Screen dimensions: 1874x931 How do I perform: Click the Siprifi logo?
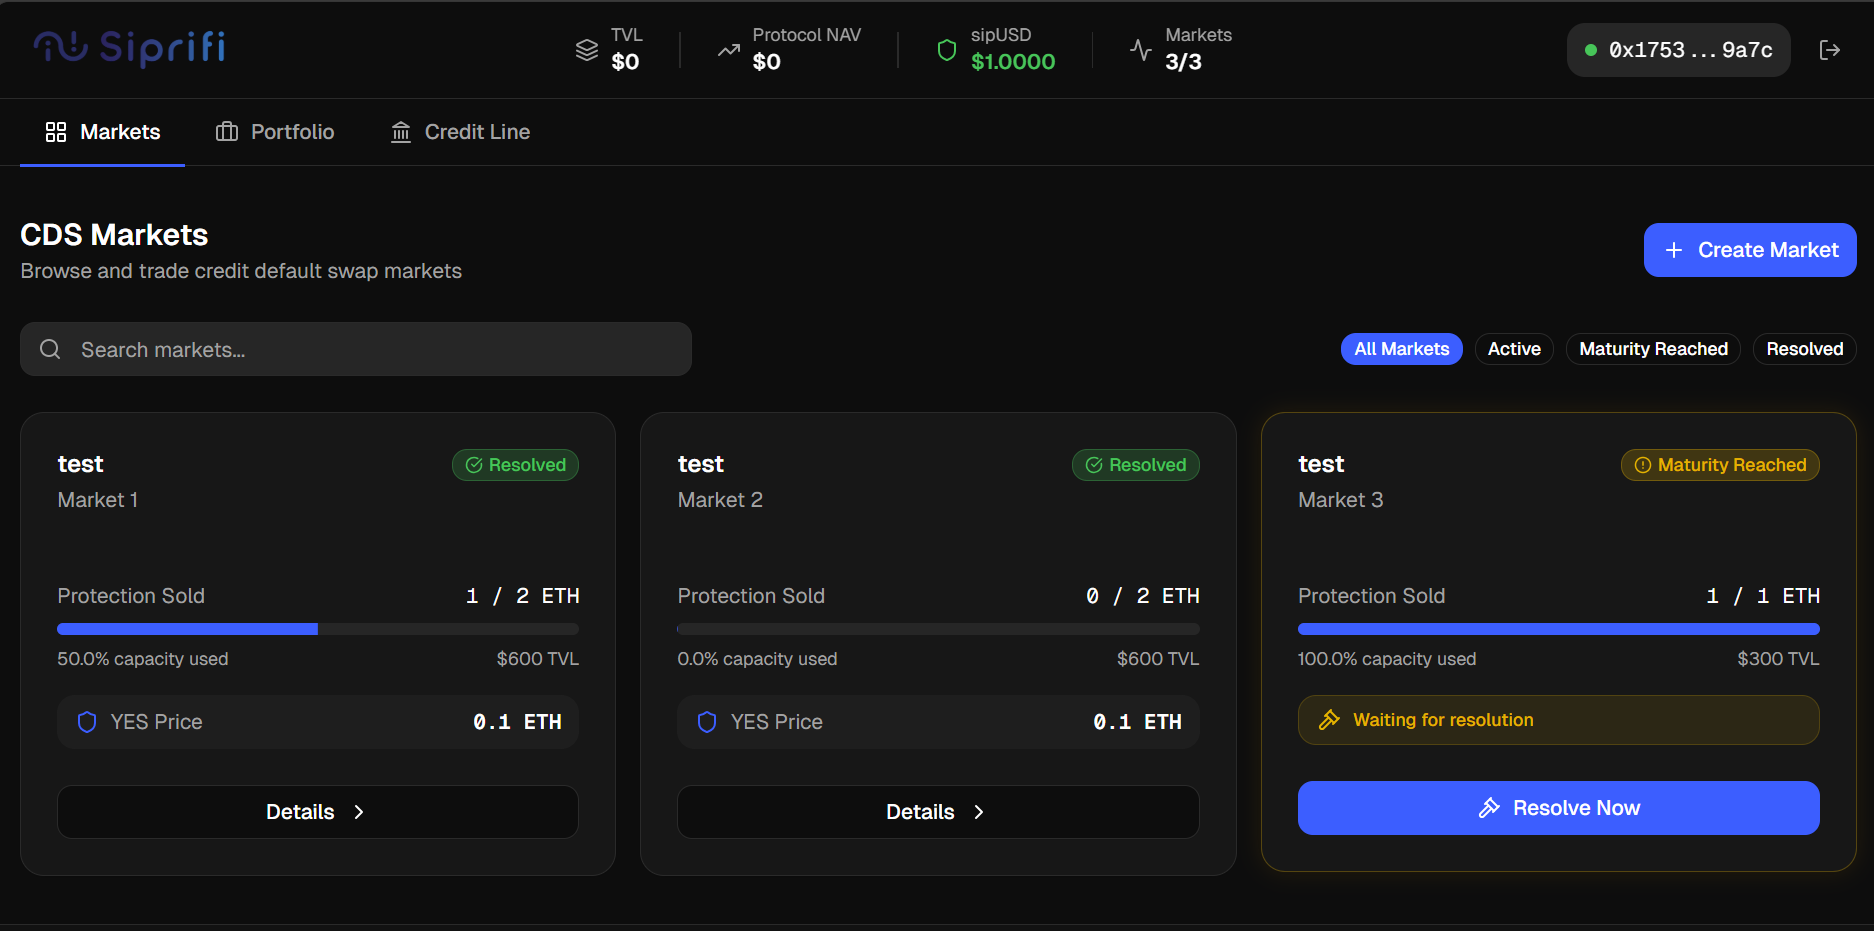pos(130,48)
